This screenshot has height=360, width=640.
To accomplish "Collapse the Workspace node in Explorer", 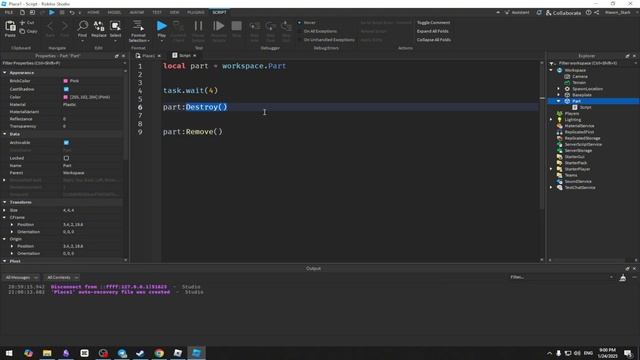I will (551, 70).
